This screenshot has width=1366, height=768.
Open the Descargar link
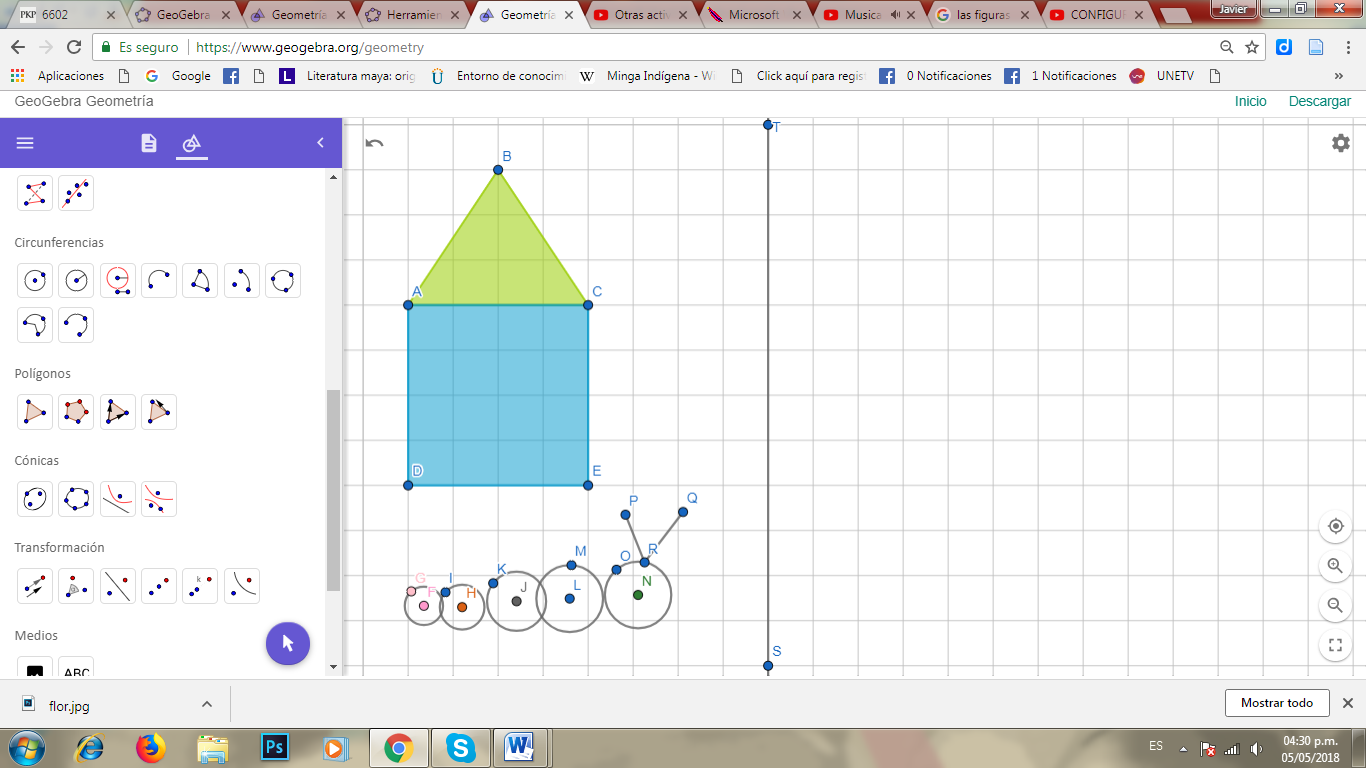[x=1320, y=101]
